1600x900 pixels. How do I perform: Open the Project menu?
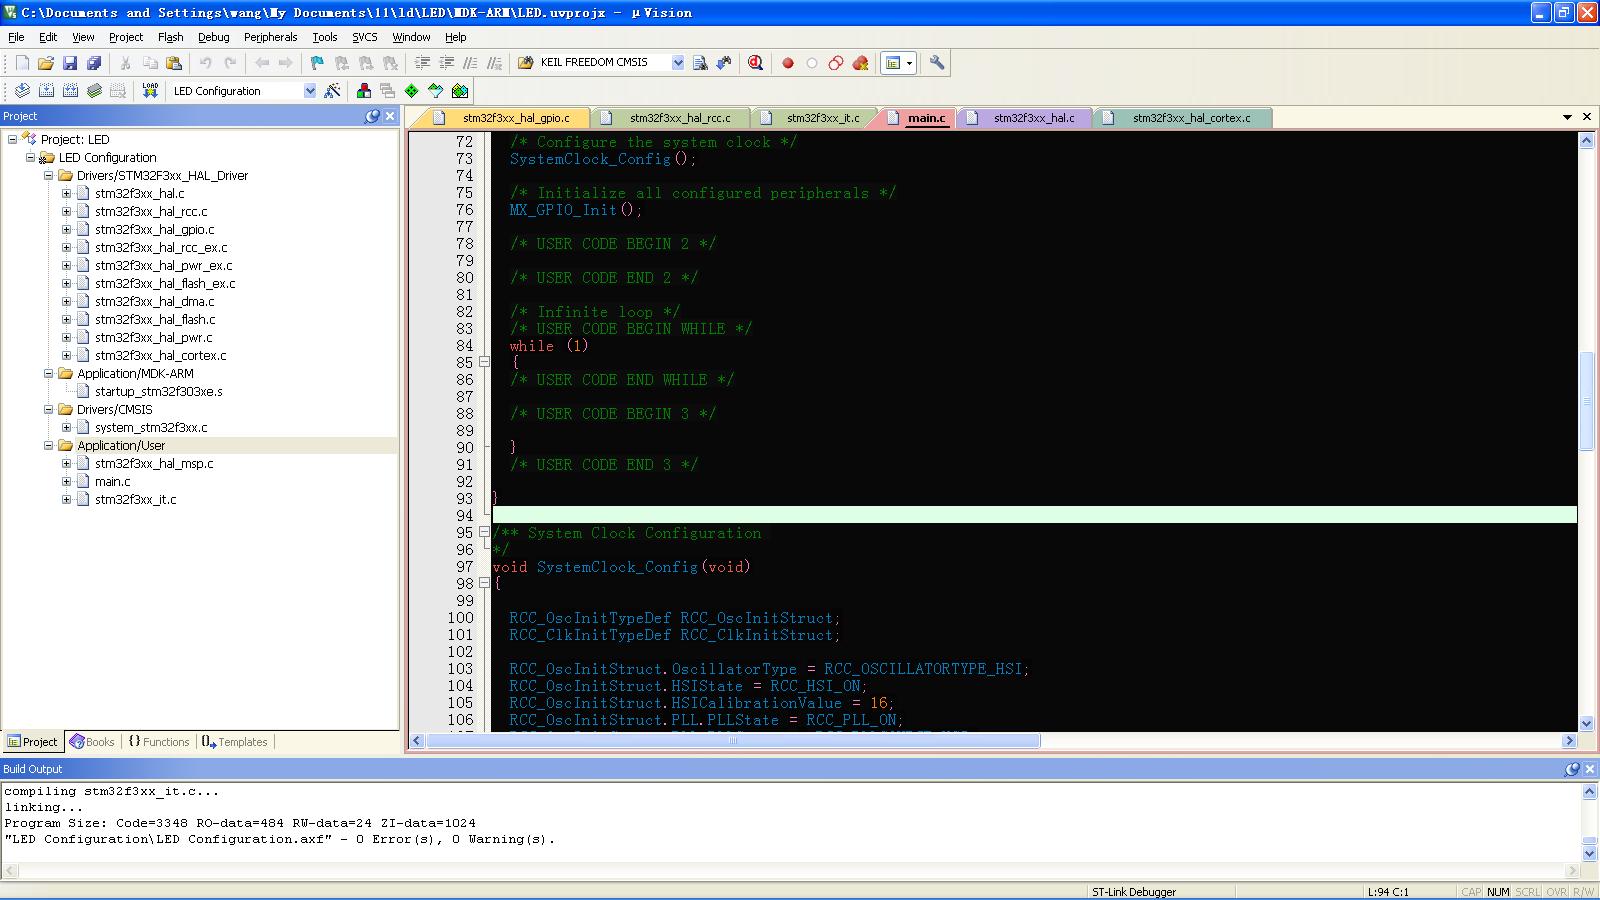click(126, 37)
